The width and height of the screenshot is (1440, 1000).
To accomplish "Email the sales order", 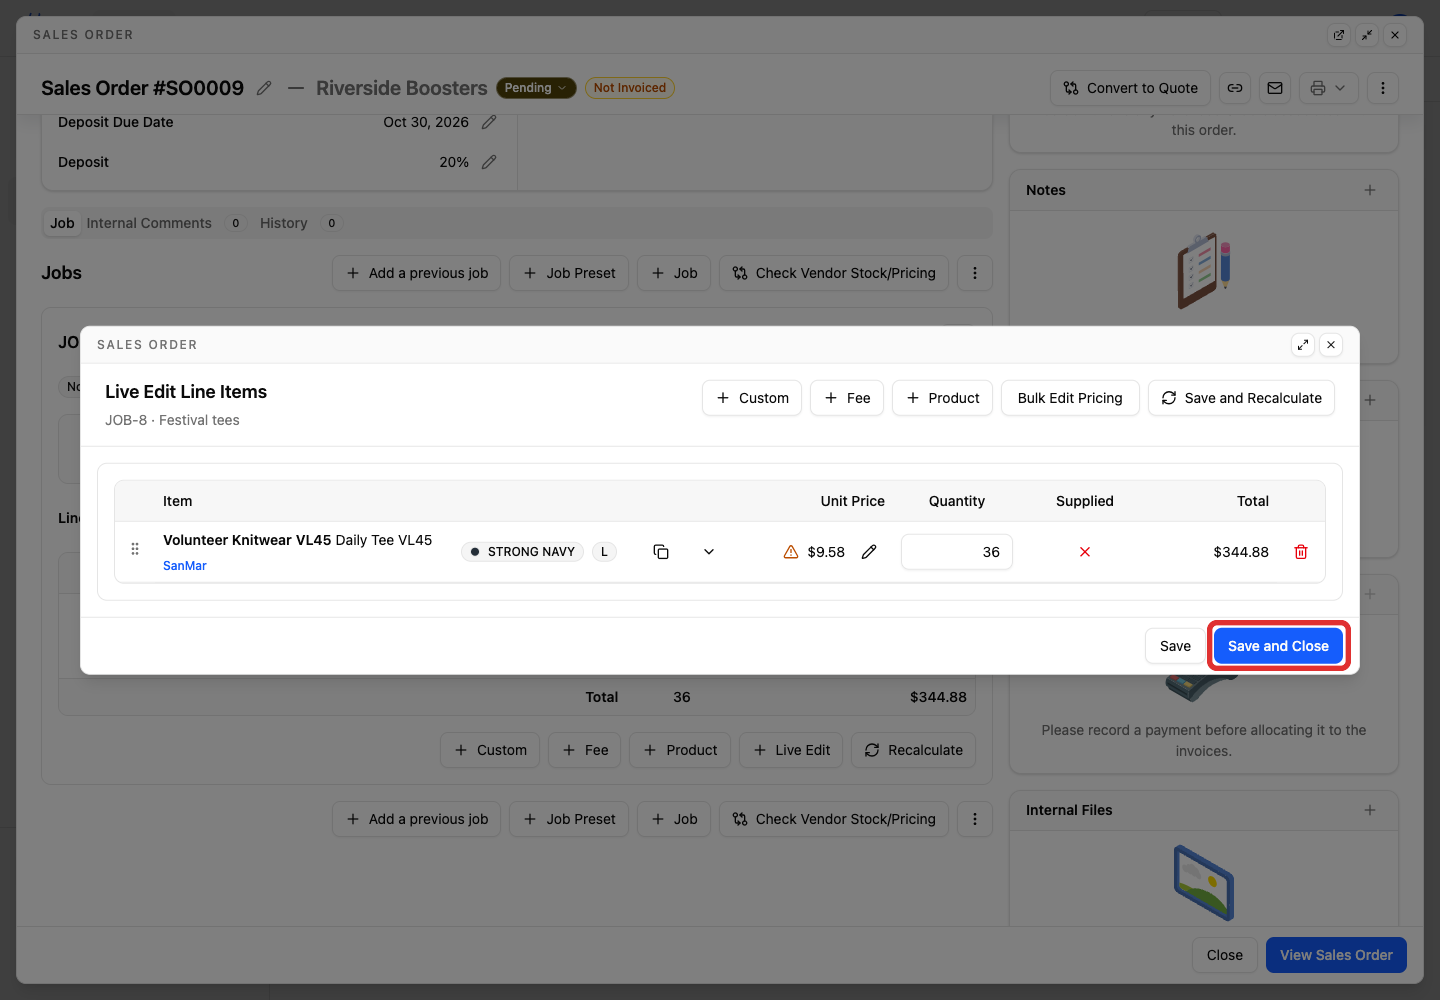I will tap(1275, 88).
